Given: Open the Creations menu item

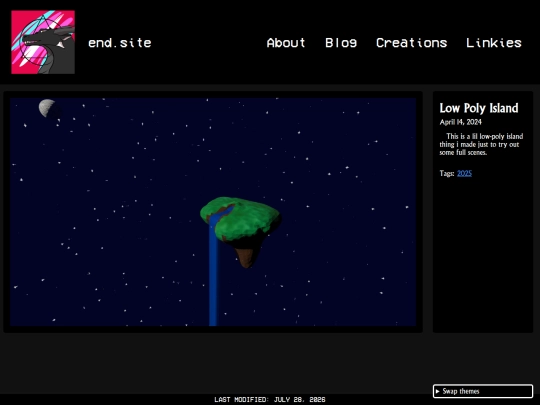Looking at the screenshot, I should point(412,43).
